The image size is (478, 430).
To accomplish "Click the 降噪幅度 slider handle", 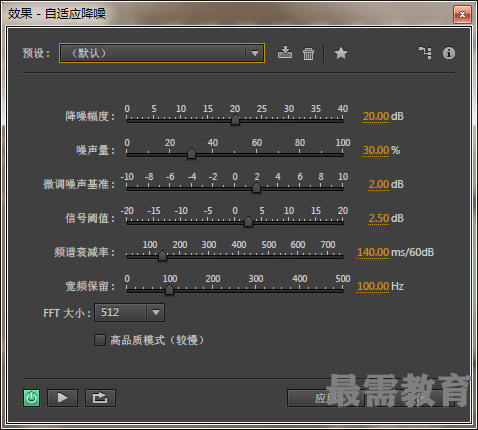I will tap(235, 120).
